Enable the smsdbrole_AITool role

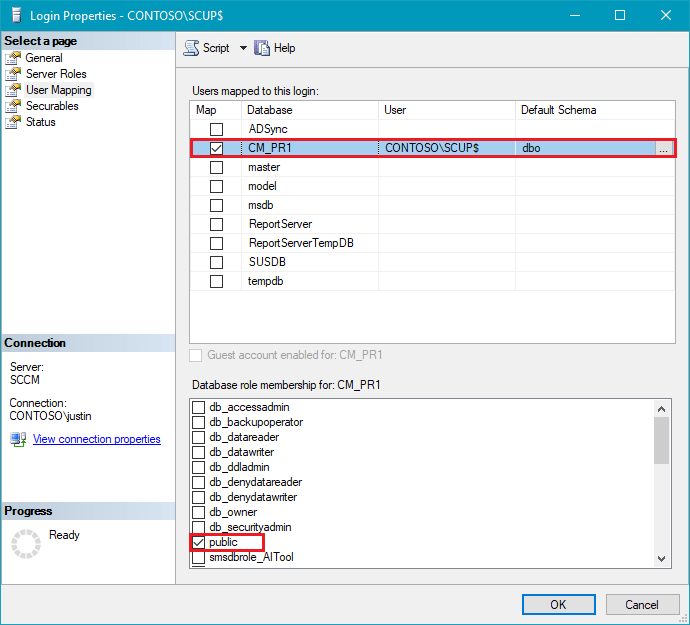198,557
